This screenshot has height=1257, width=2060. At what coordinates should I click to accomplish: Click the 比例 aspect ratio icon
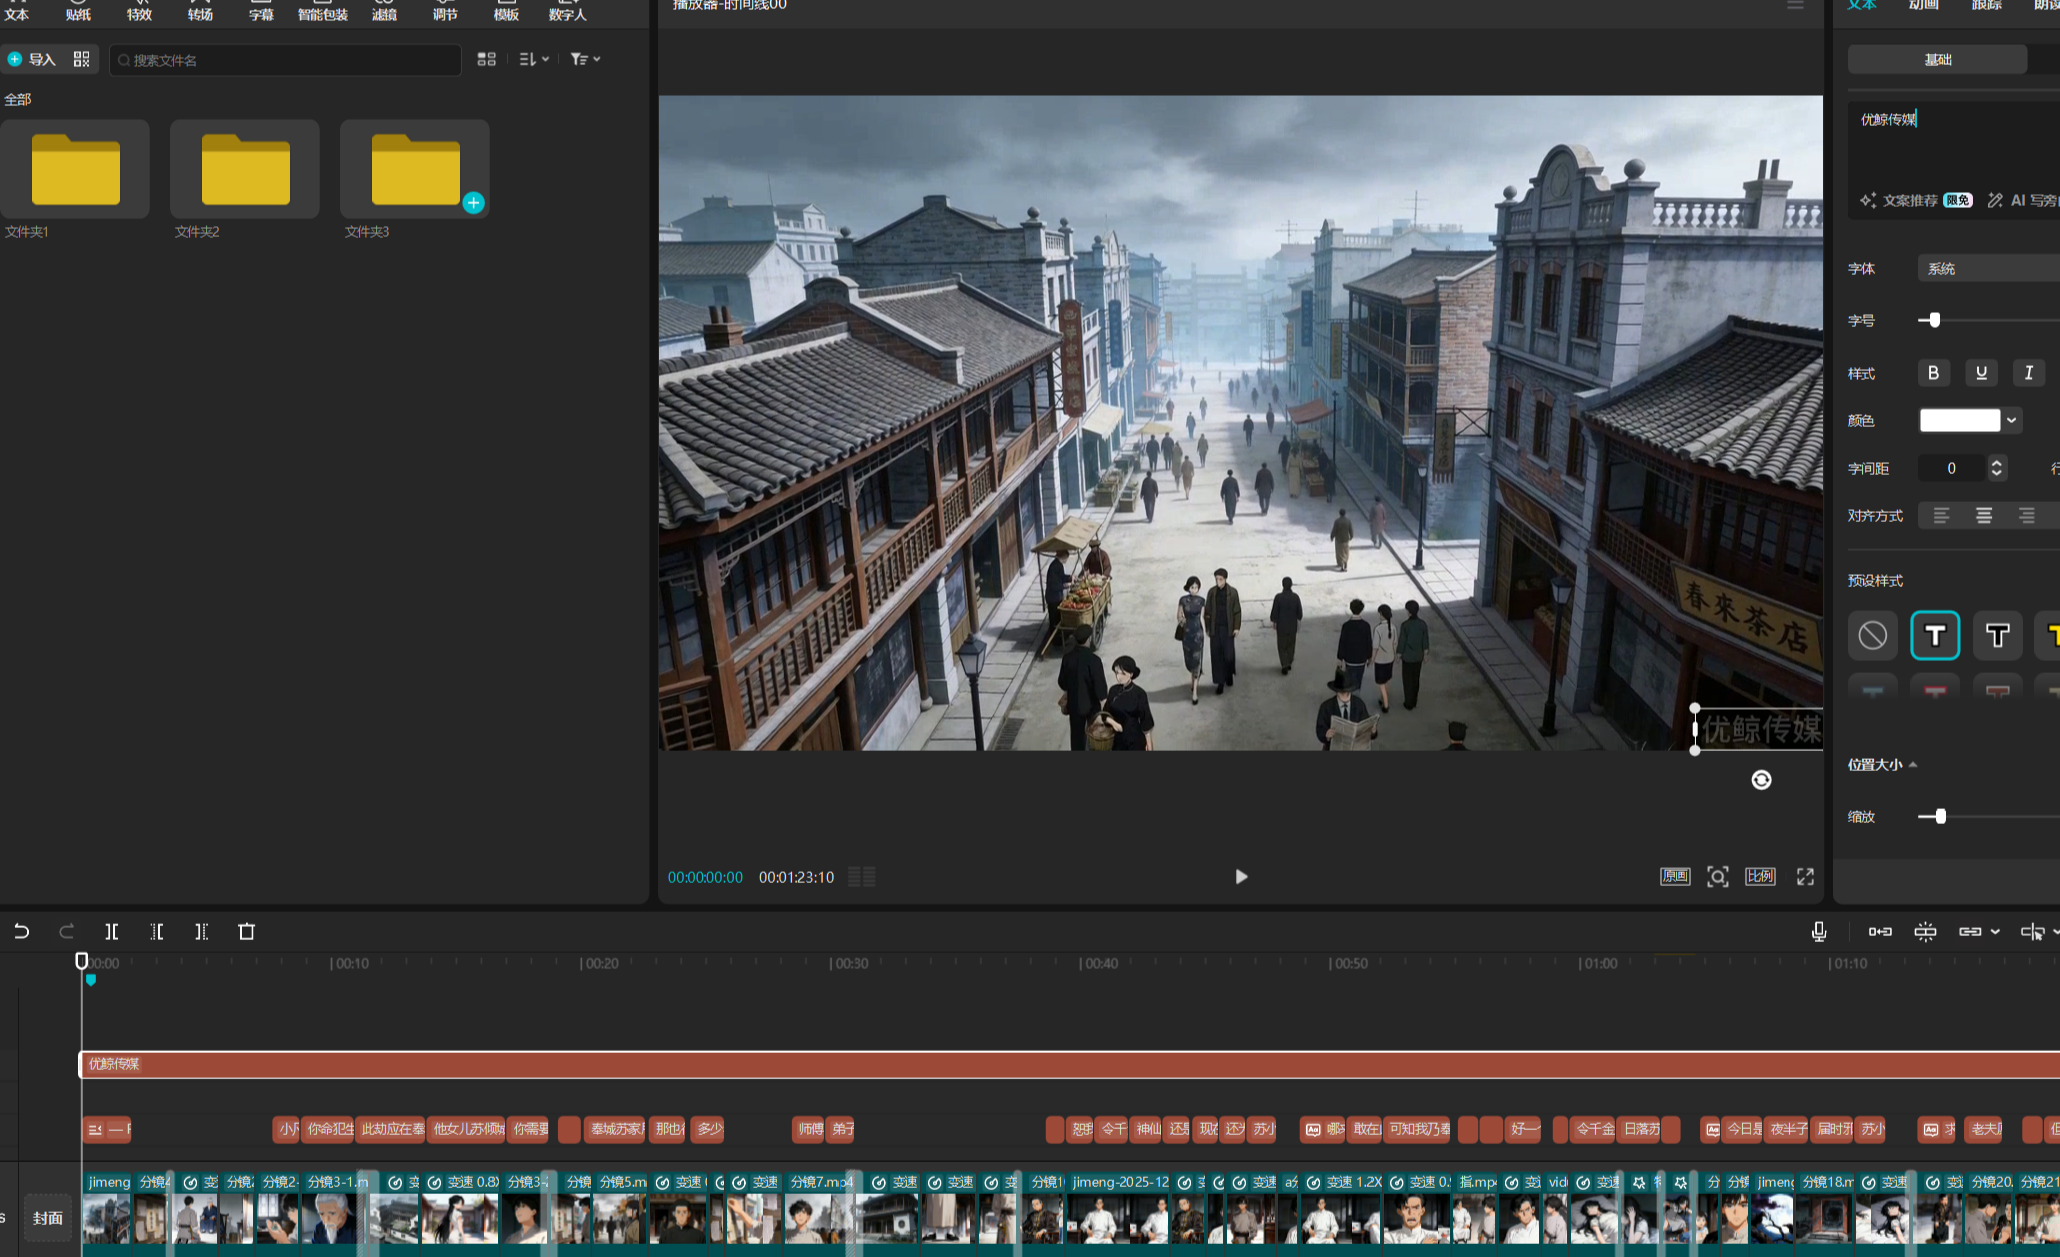[x=1760, y=877]
